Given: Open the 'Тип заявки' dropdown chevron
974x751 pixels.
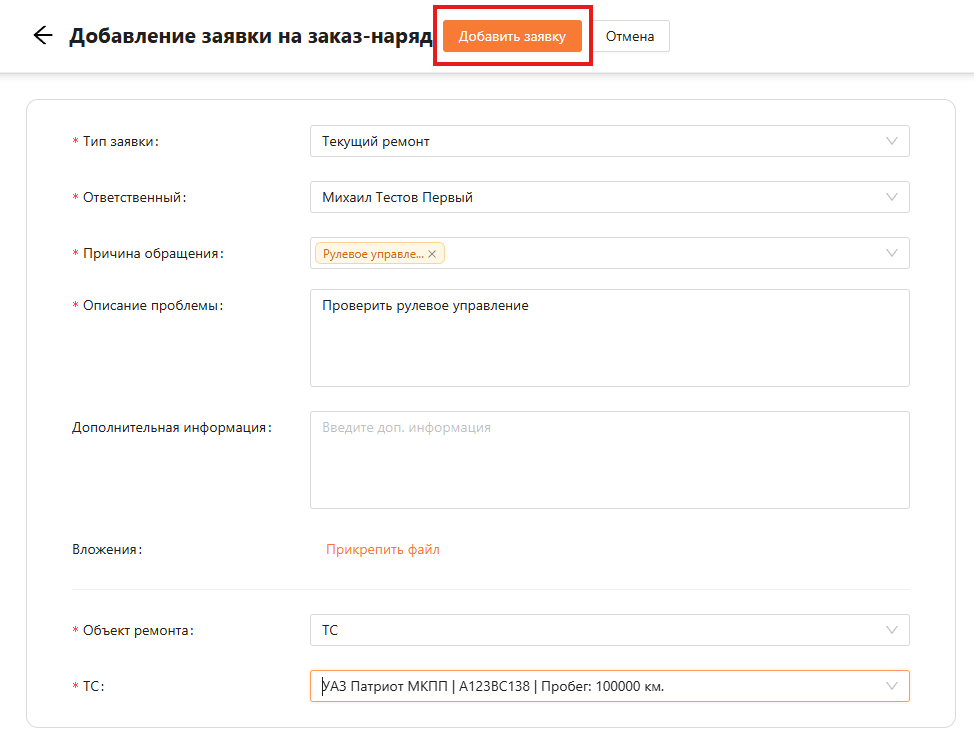Looking at the screenshot, I should click(x=891, y=141).
